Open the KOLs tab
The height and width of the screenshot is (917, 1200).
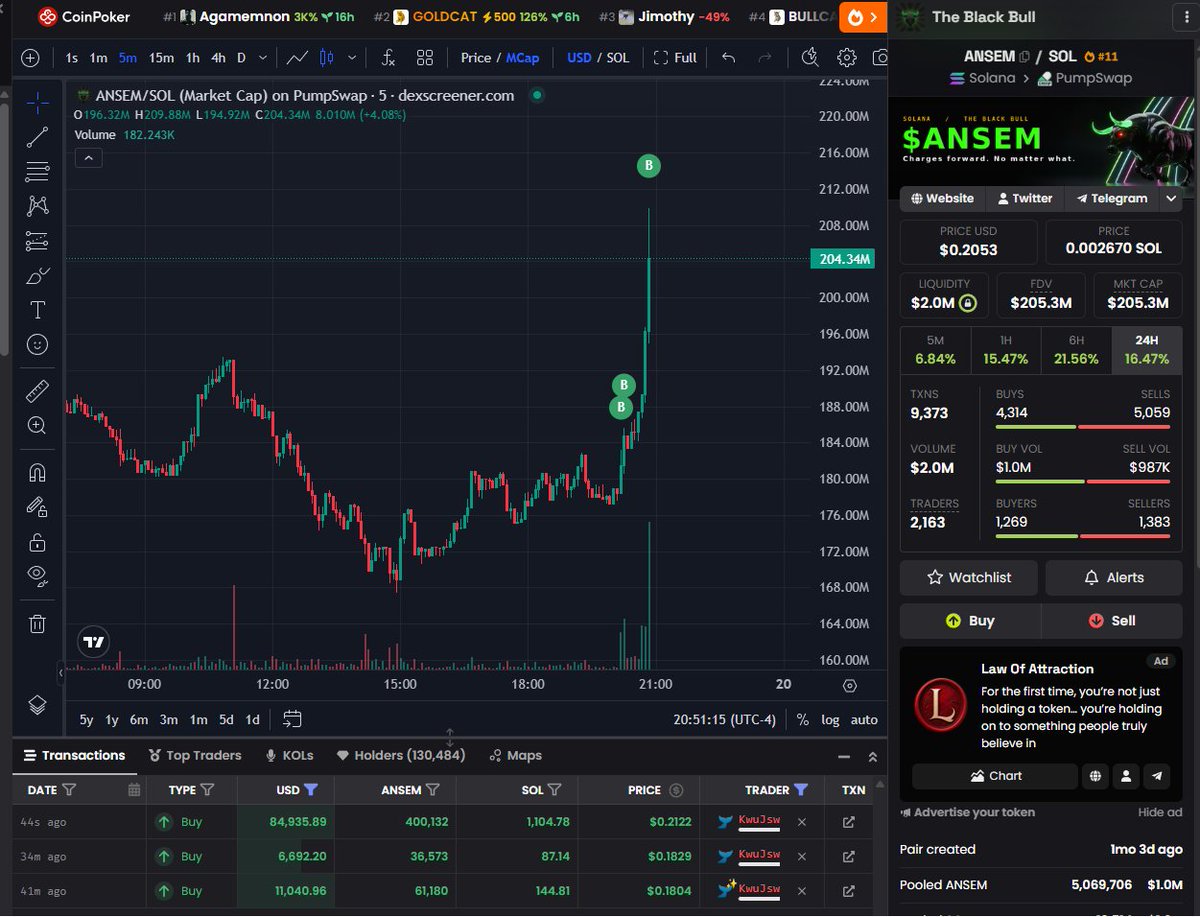[289, 755]
